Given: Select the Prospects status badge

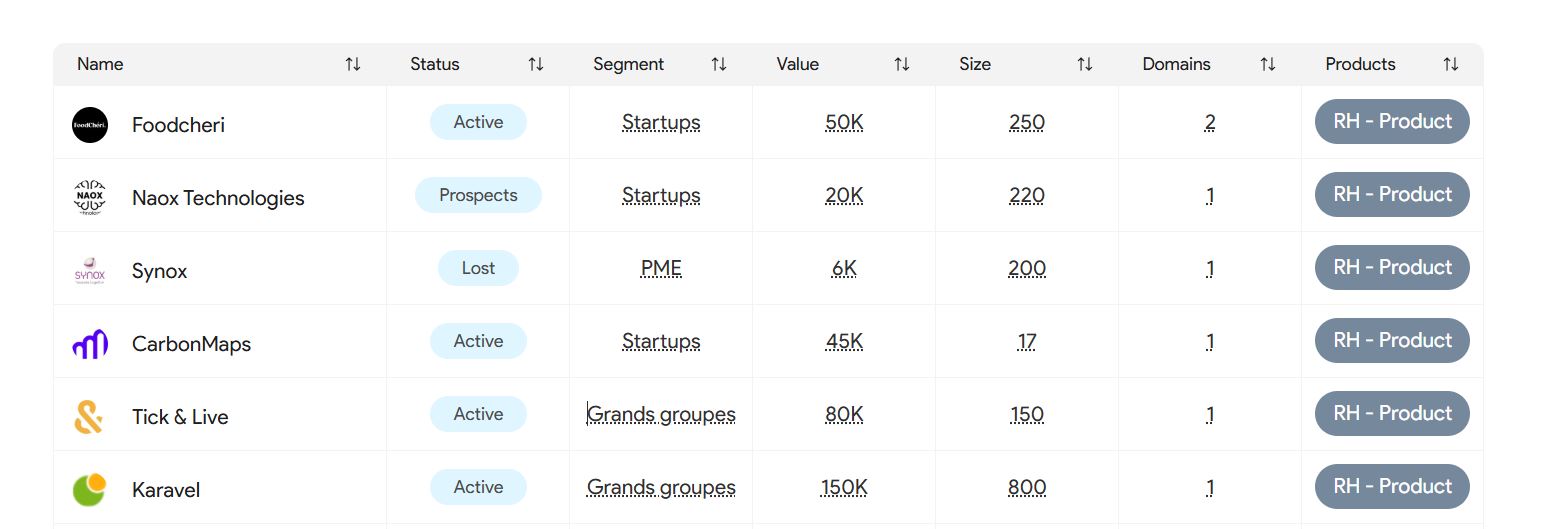Looking at the screenshot, I should tap(478, 195).
